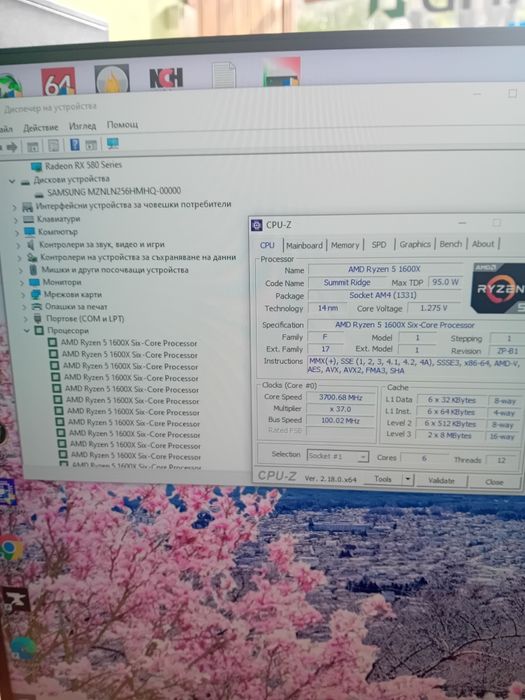Click the printer icon beside Опашки за печат
The image size is (525, 700).
[x=37, y=307]
